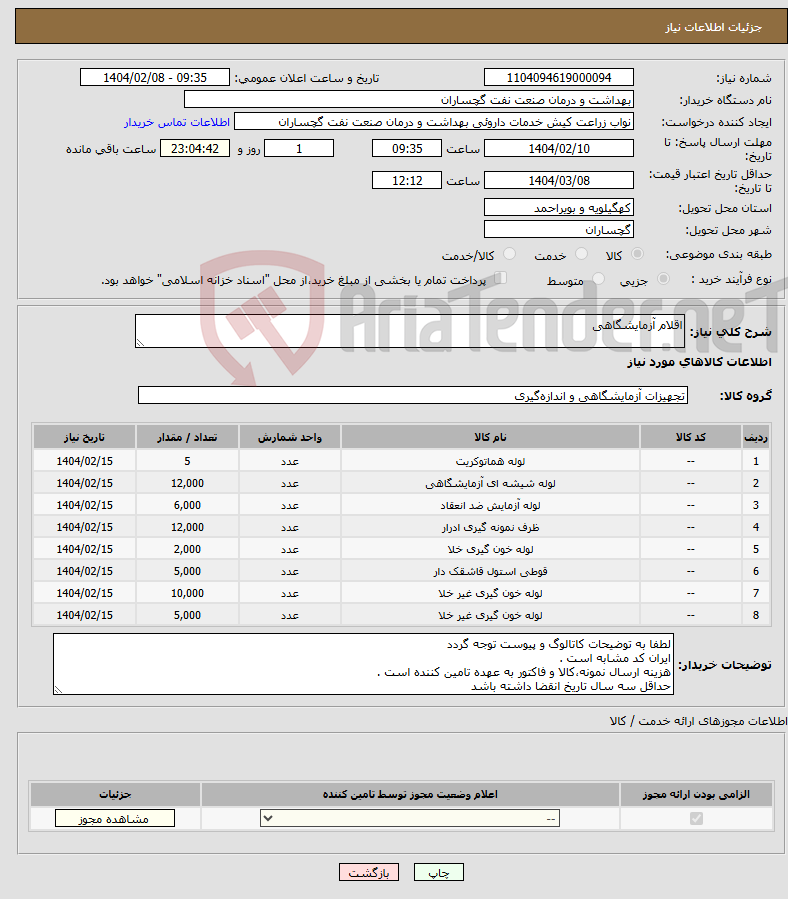Click the resize handle of توضیحات خریدار
The width and height of the screenshot is (788, 899).
[58, 690]
